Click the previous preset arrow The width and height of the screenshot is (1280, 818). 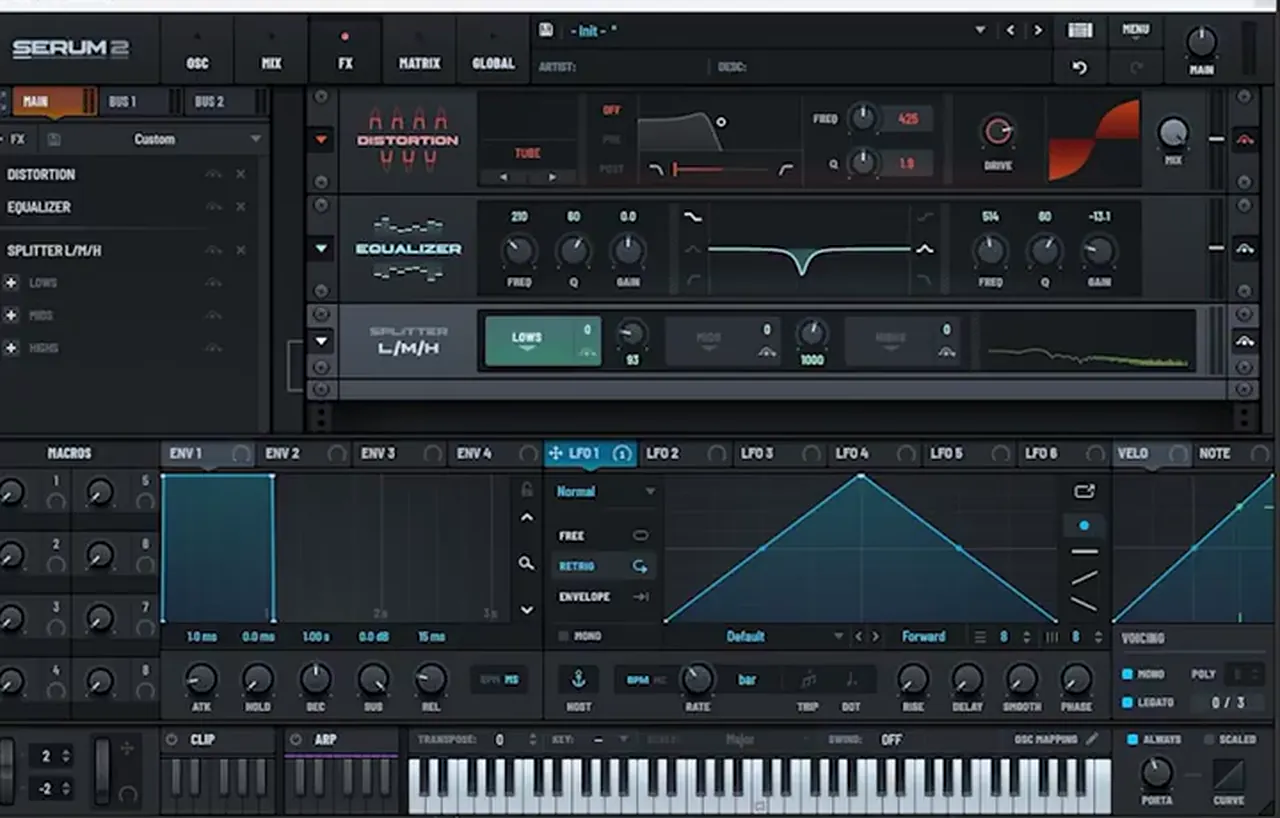pos(1010,30)
